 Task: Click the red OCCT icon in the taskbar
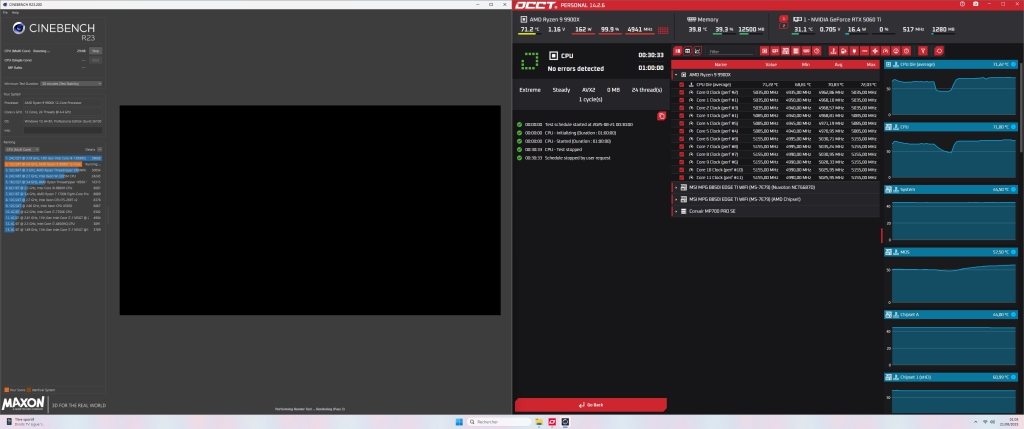point(552,422)
